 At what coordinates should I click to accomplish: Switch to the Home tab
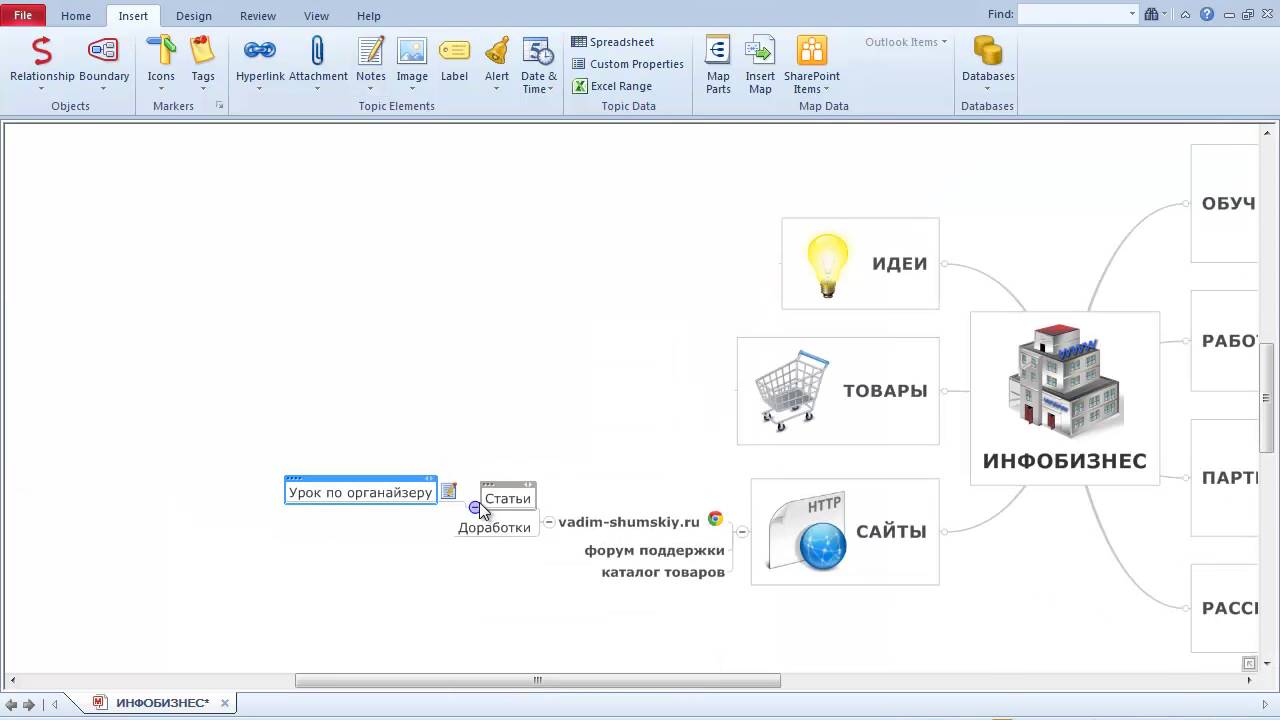[x=75, y=16]
